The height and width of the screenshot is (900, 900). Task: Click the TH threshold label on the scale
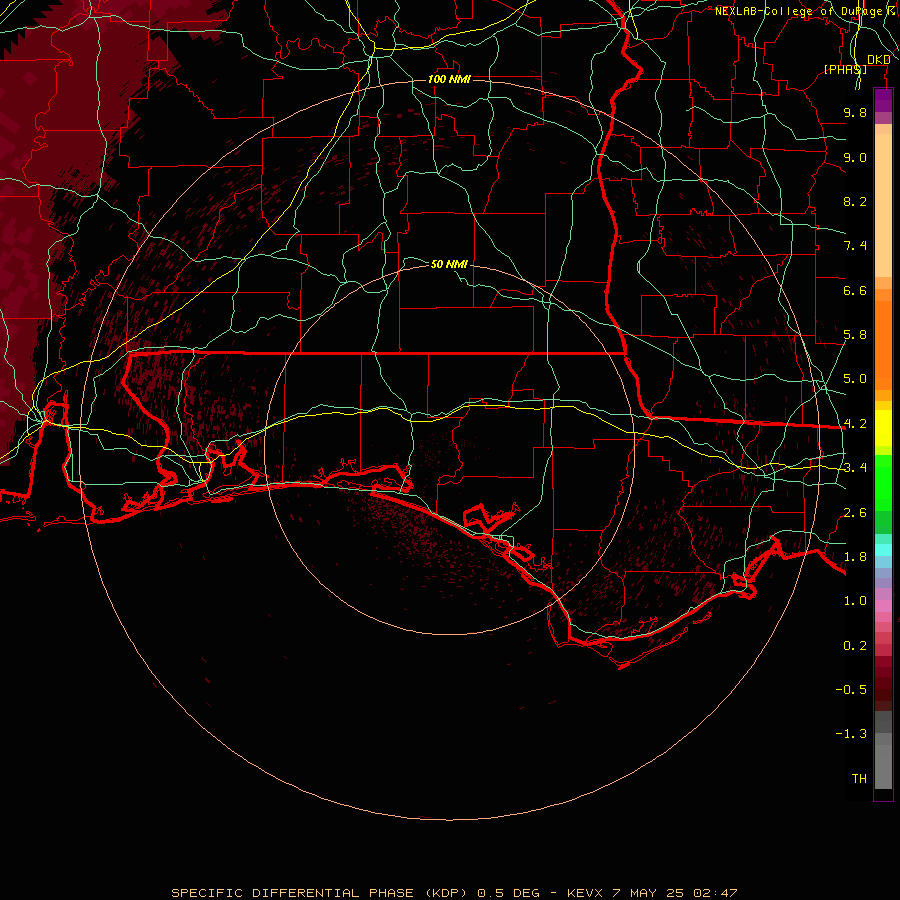(x=859, y=779)
